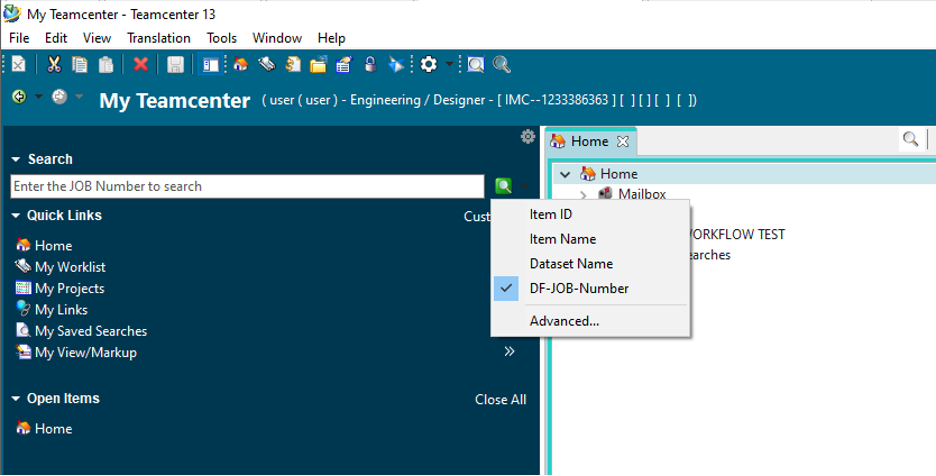
Task: Open the Tools menu
Action: [221, 38]
